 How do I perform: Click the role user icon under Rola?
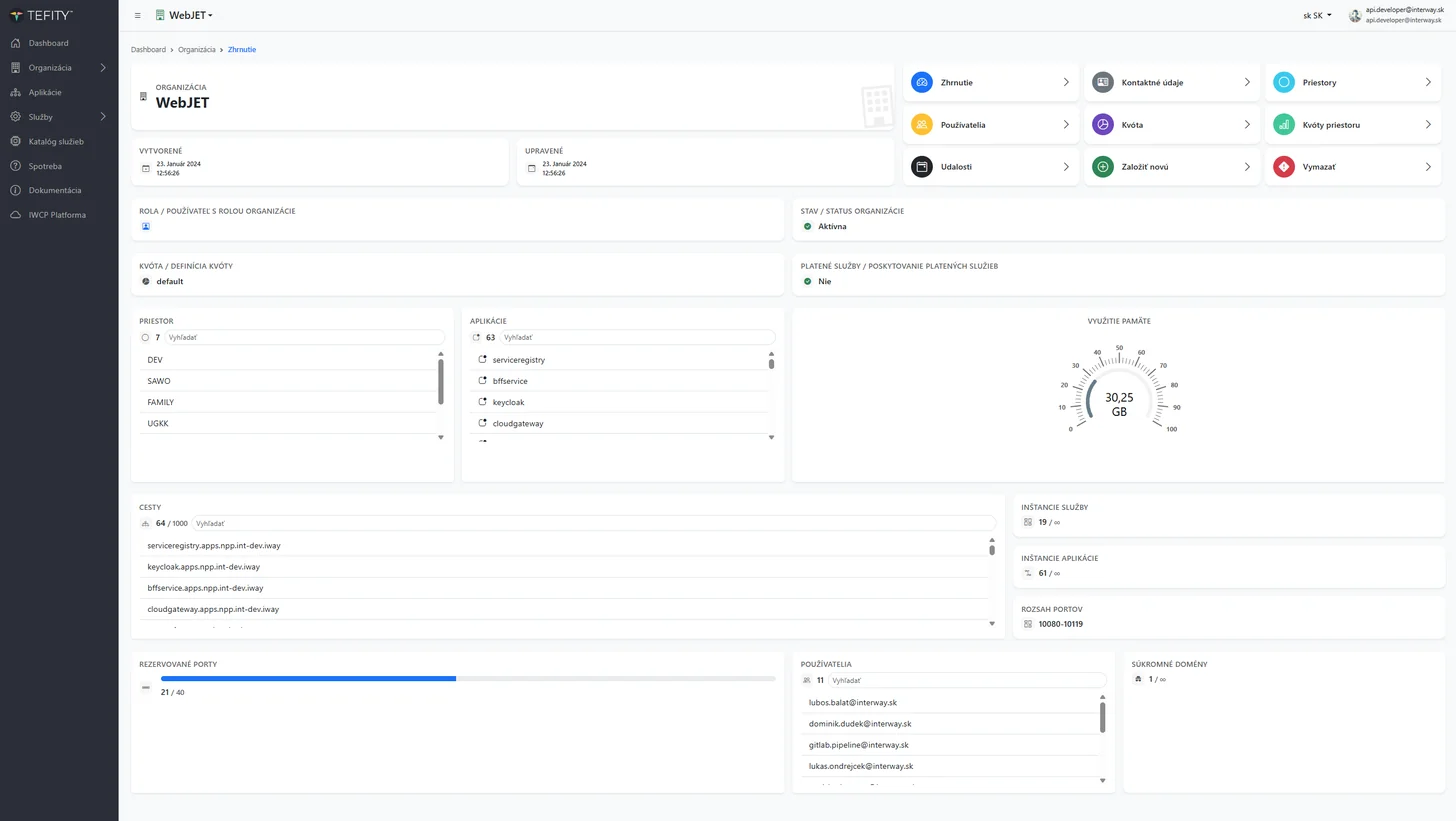point(145,226)
